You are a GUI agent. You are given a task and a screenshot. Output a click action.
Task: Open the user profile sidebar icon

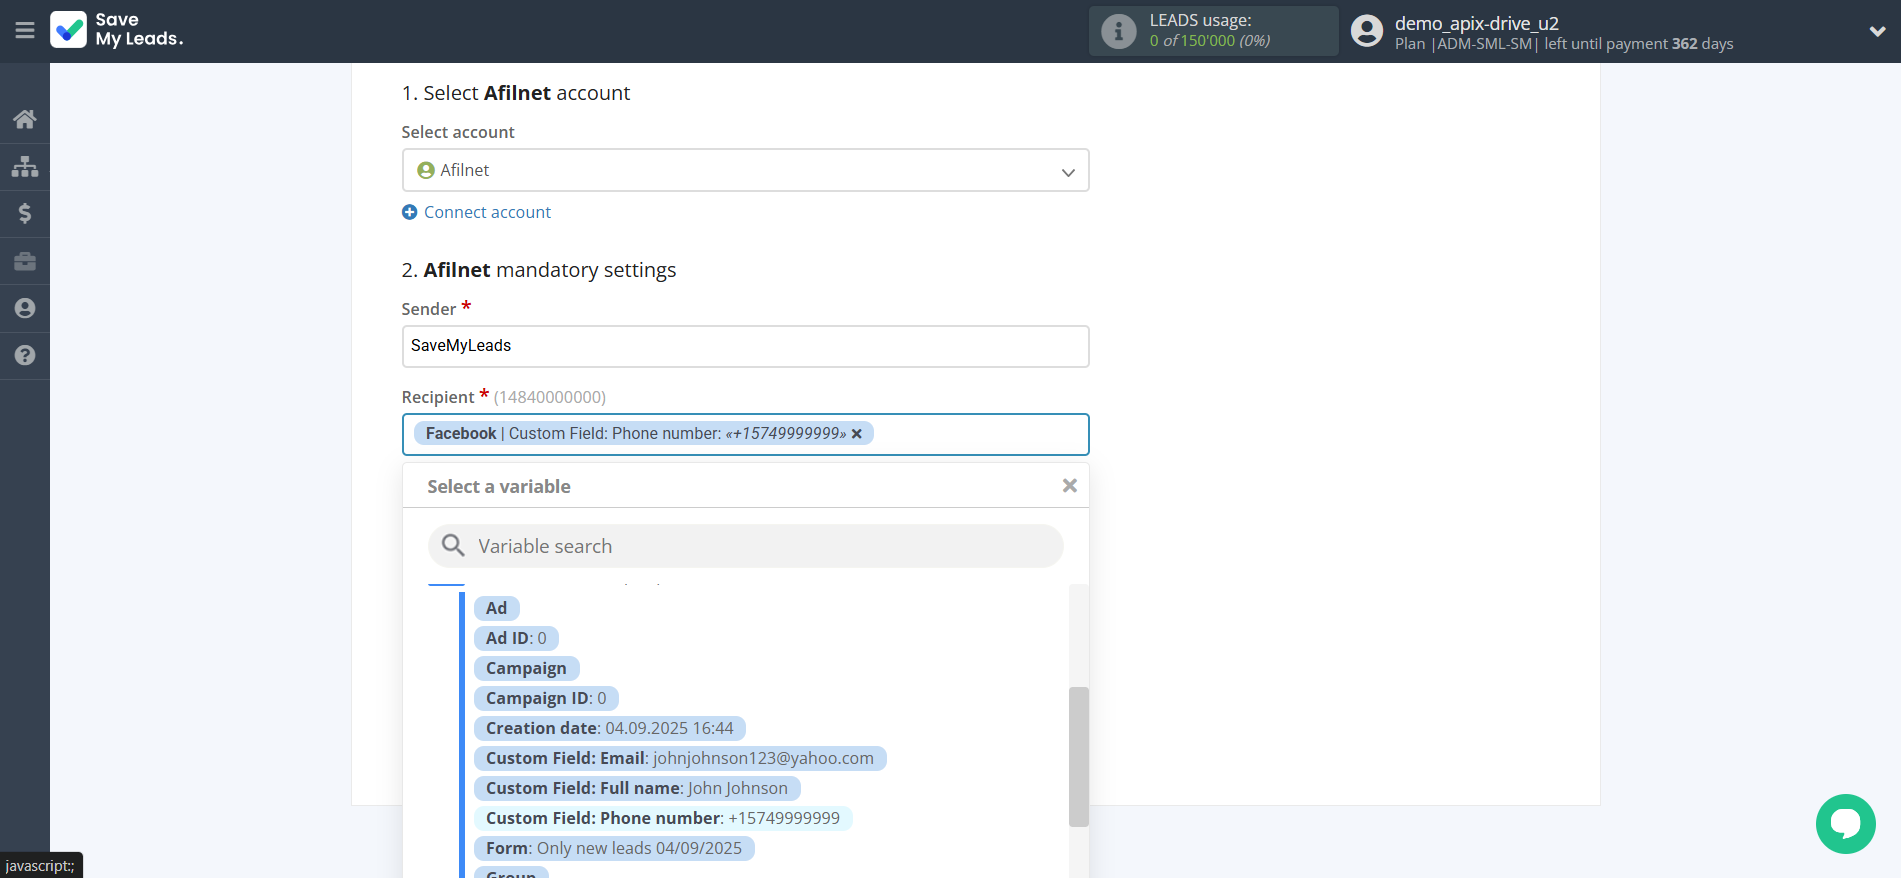[x=25, y=308]
